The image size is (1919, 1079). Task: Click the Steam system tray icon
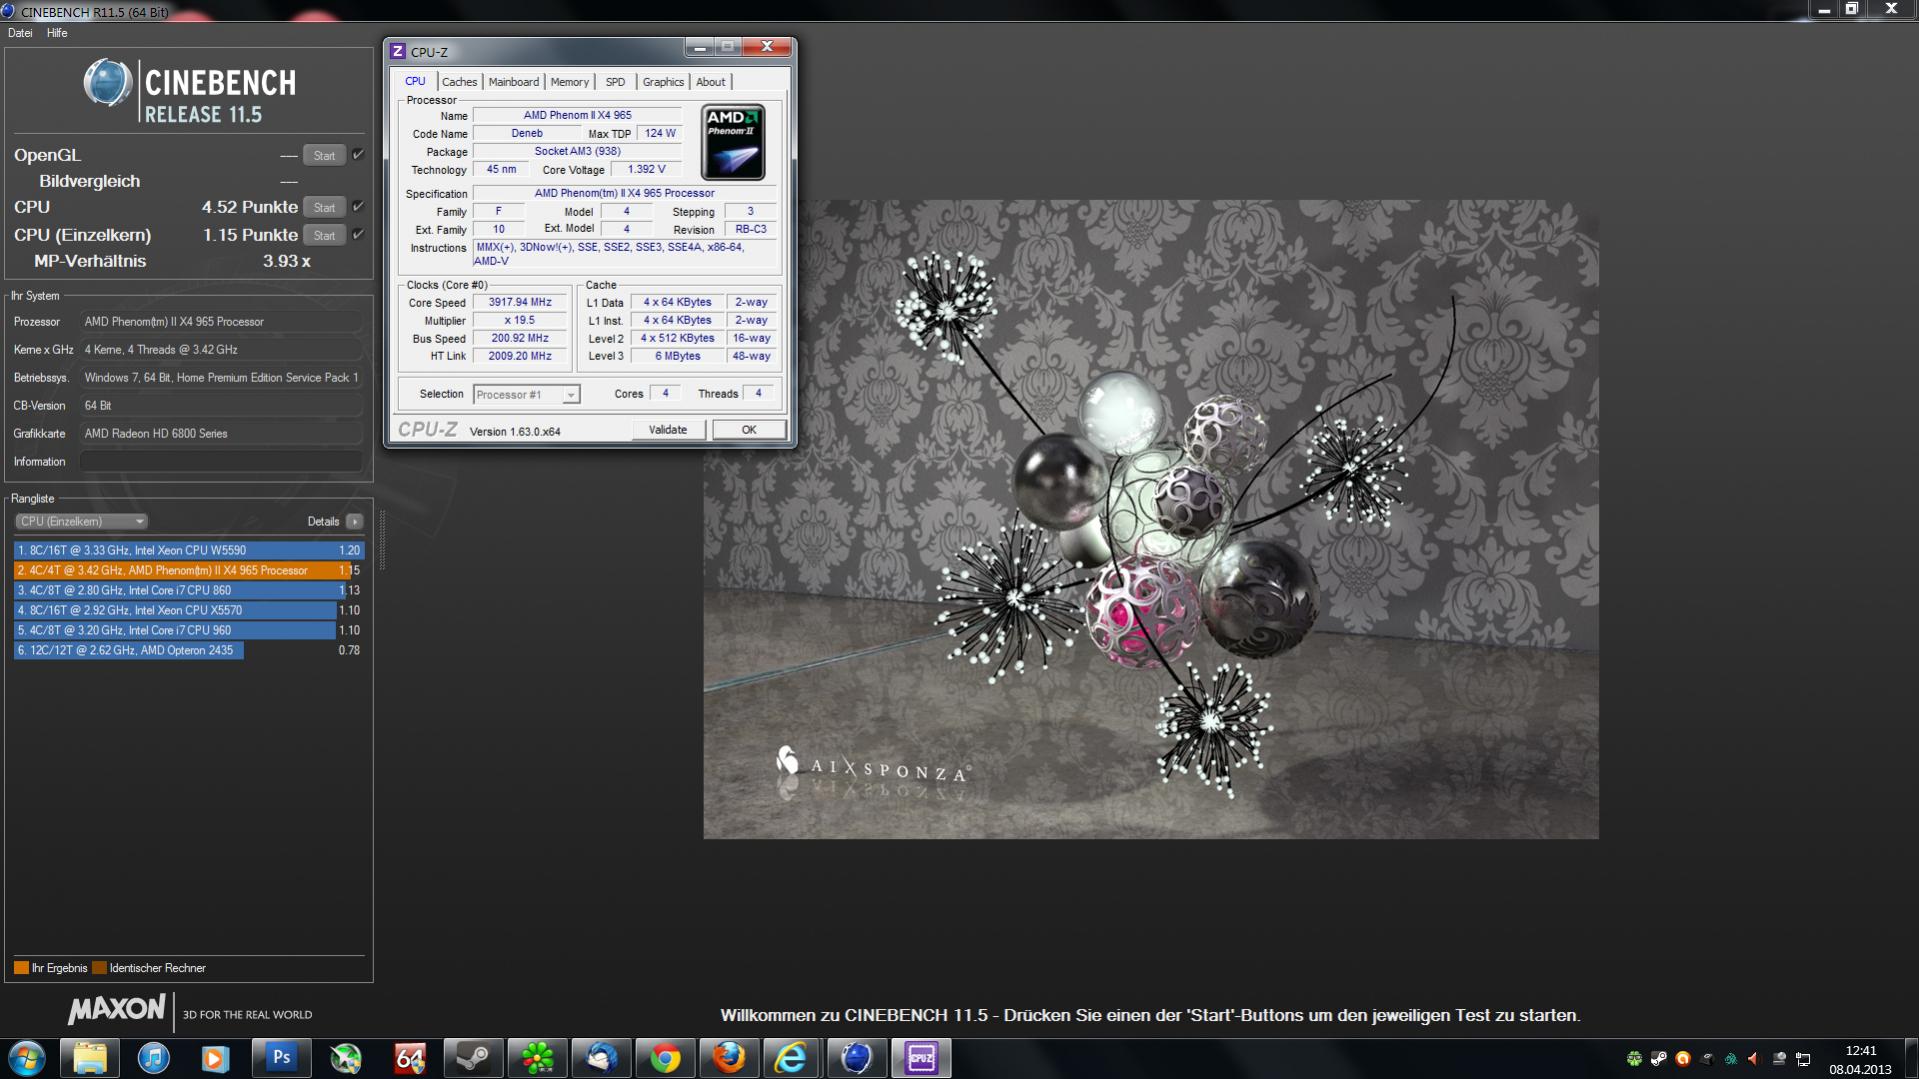pyautogui.click(x=1658, y=1058)
